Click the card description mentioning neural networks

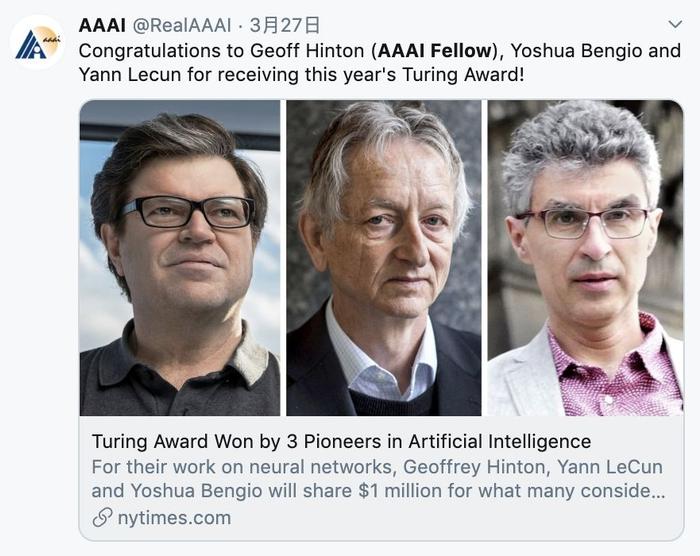point(378,479)
